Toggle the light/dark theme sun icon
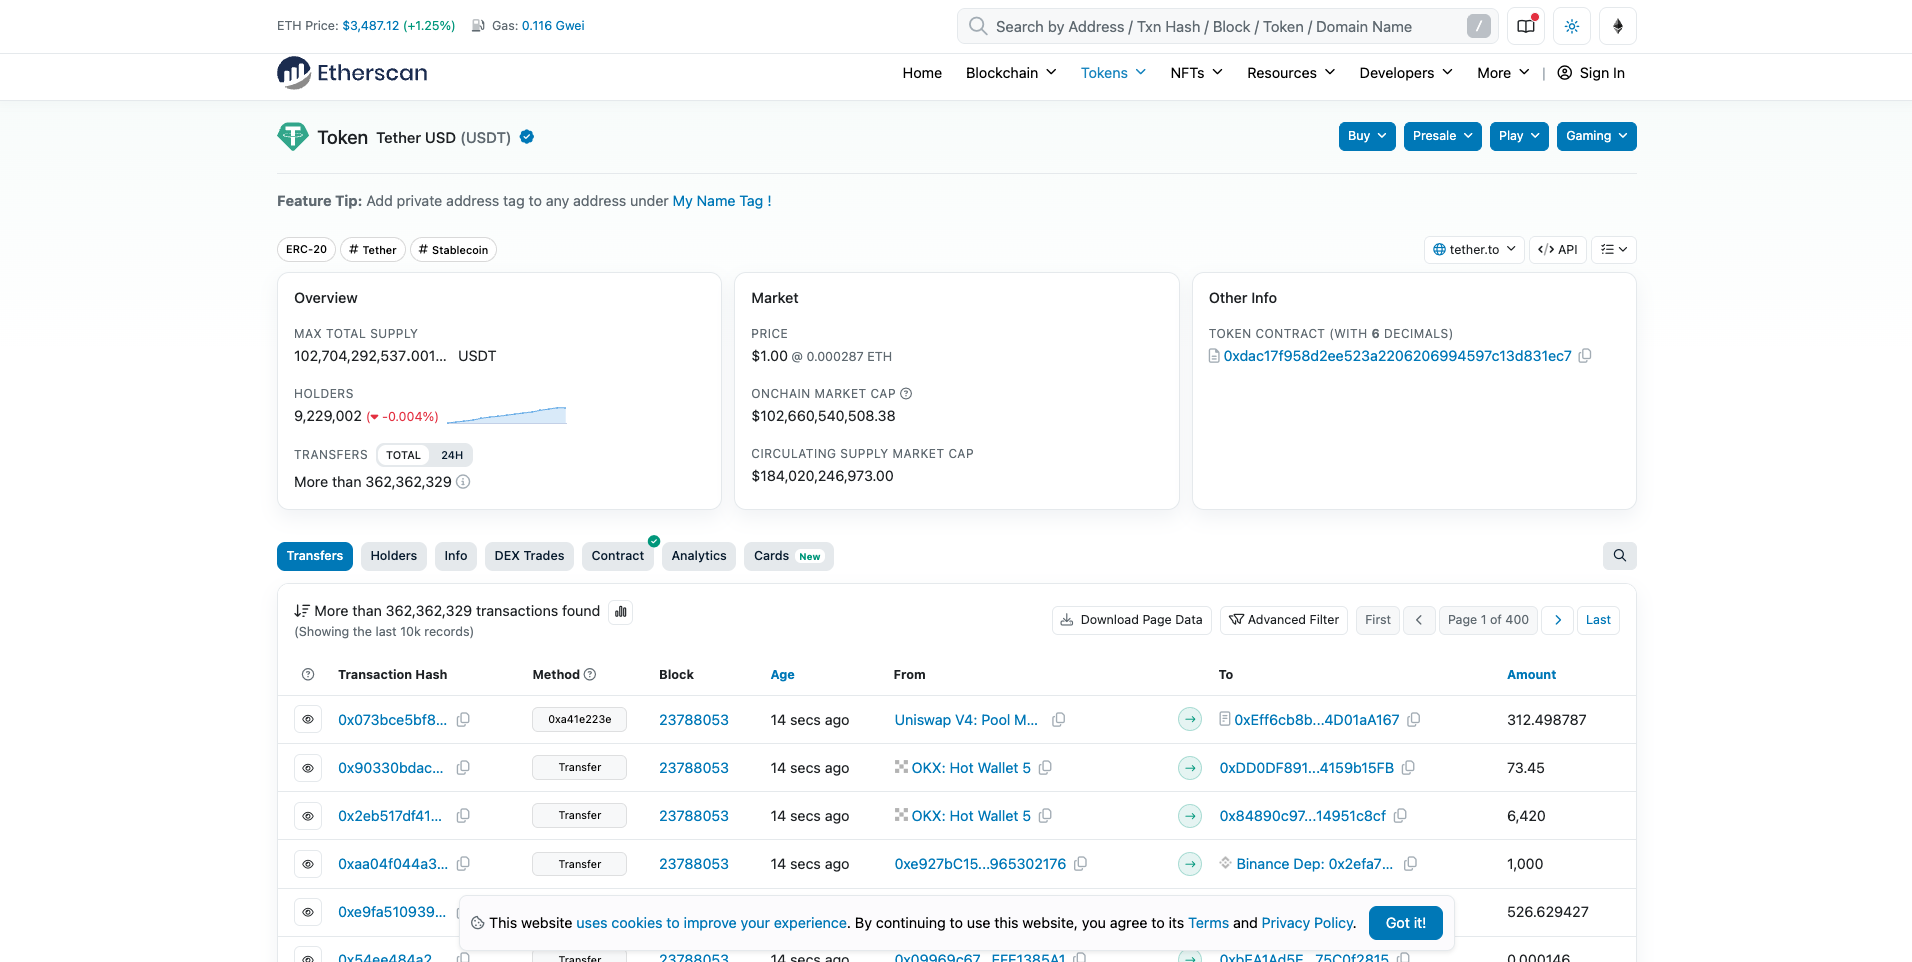 pyautogui.click(x=1572, y=27)
